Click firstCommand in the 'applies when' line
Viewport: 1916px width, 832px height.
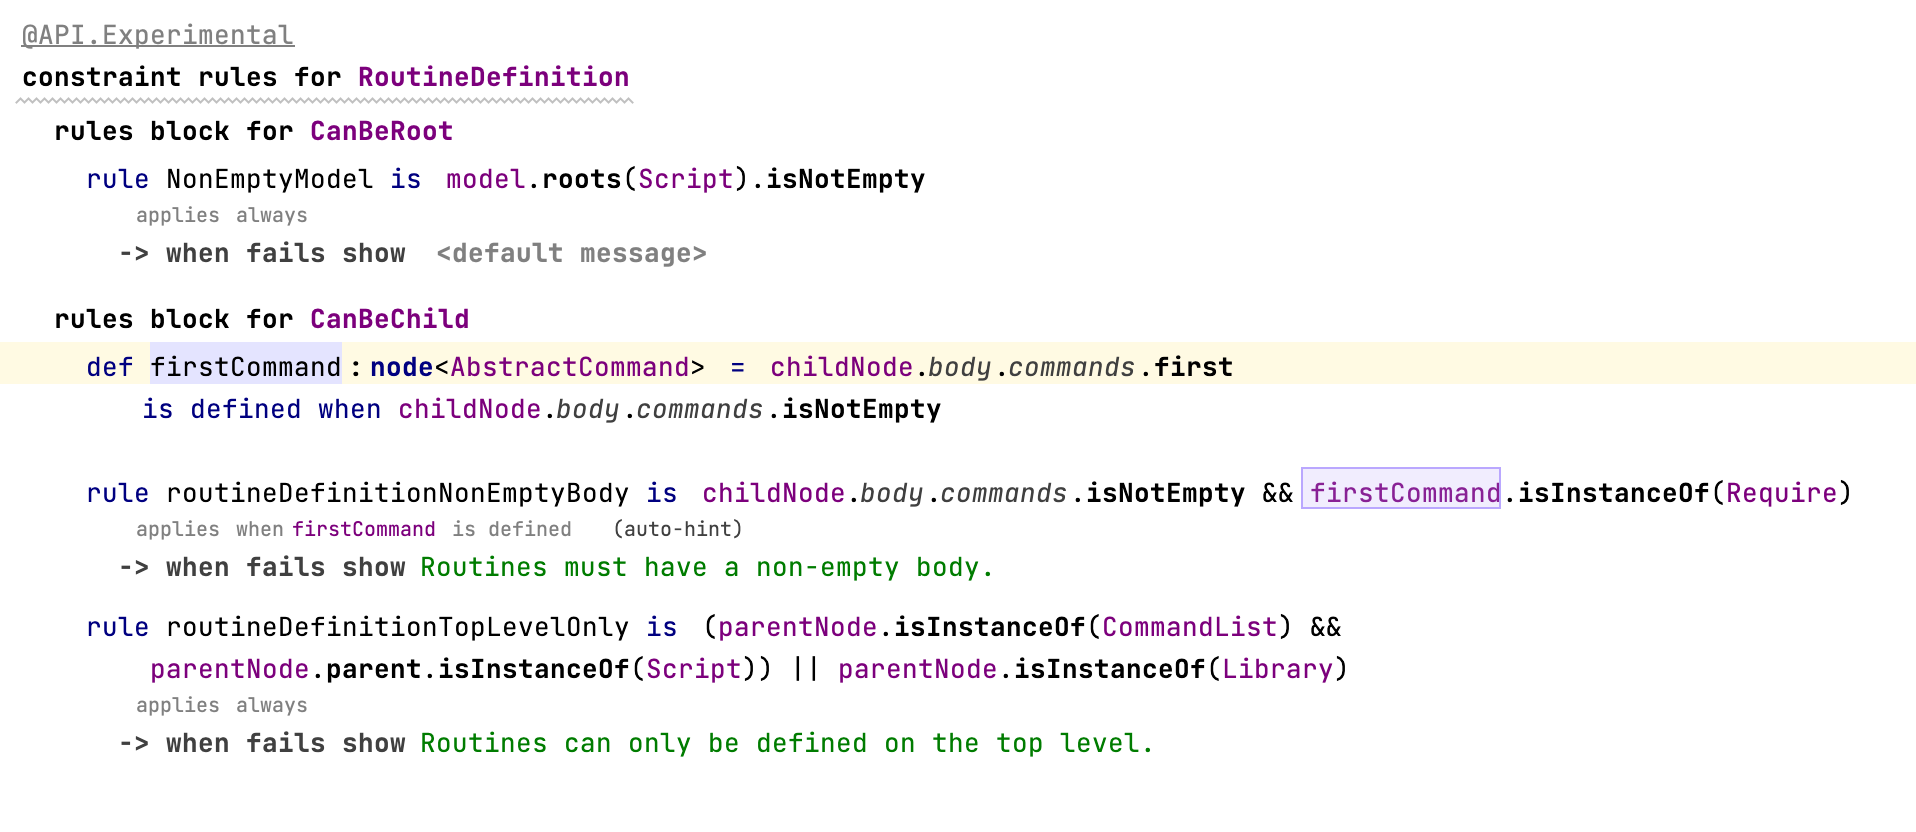pos(363,529)
